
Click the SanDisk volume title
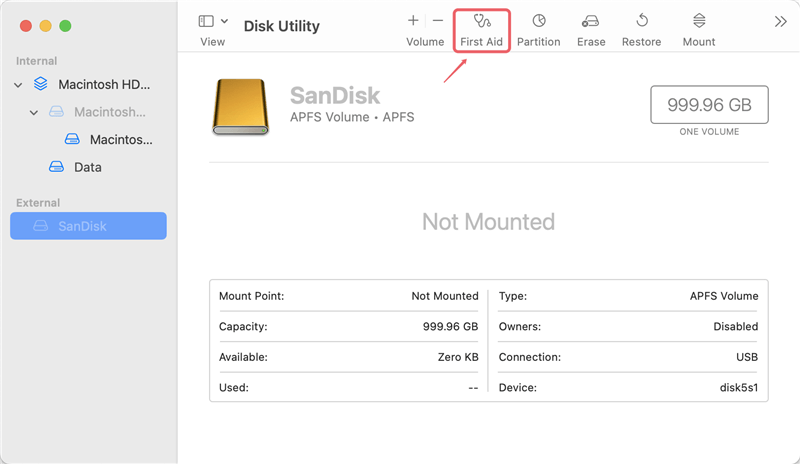point(335,95)
